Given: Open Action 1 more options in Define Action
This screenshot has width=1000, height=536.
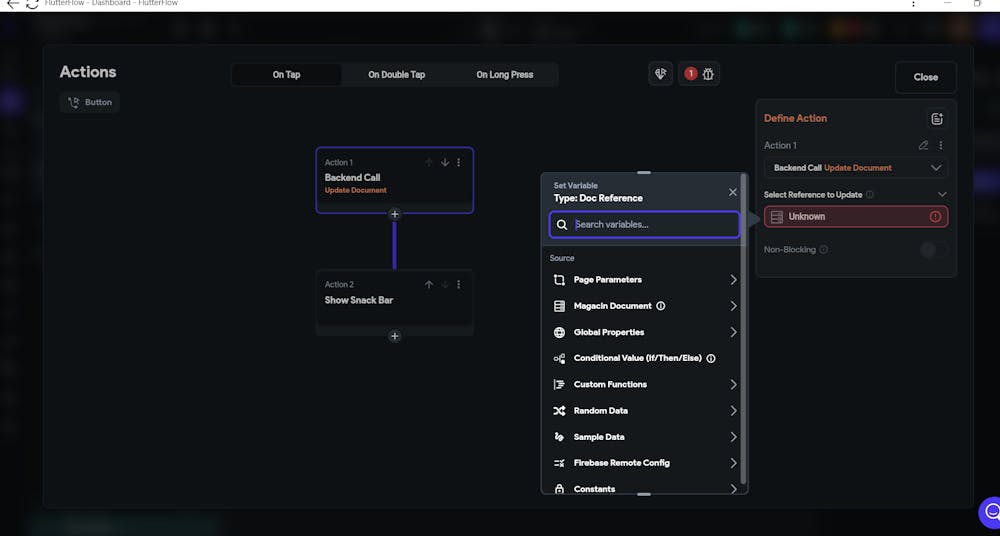Looking at the screenshot, I should (x=941, y=145).
